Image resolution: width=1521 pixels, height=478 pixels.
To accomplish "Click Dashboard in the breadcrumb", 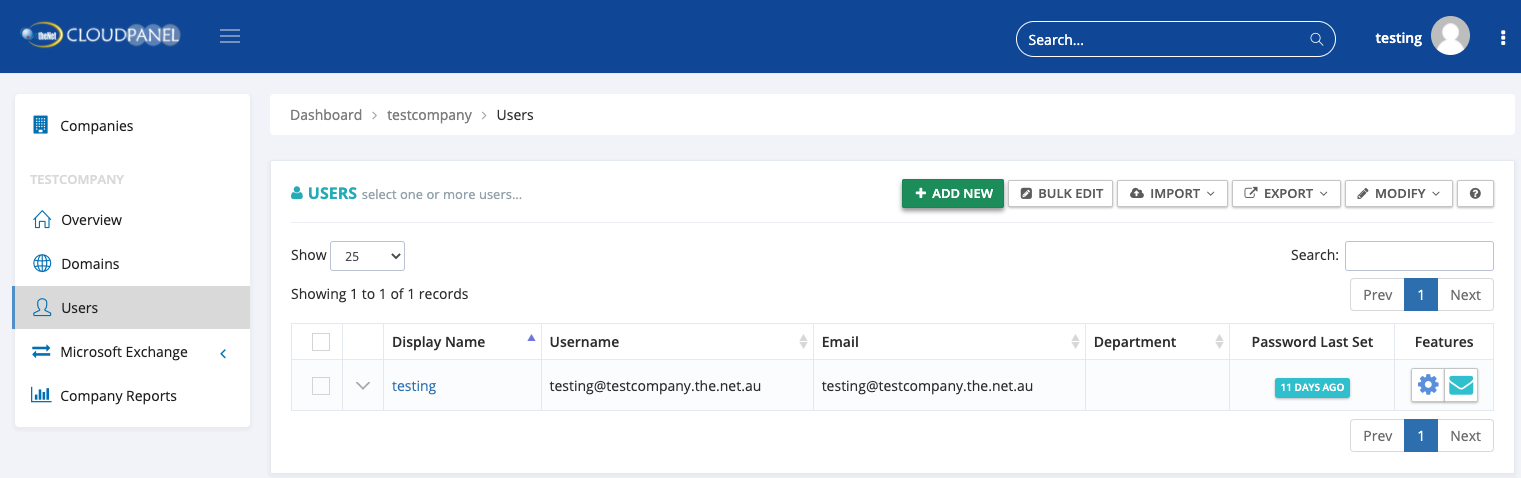I will click(x=326, y=115).
